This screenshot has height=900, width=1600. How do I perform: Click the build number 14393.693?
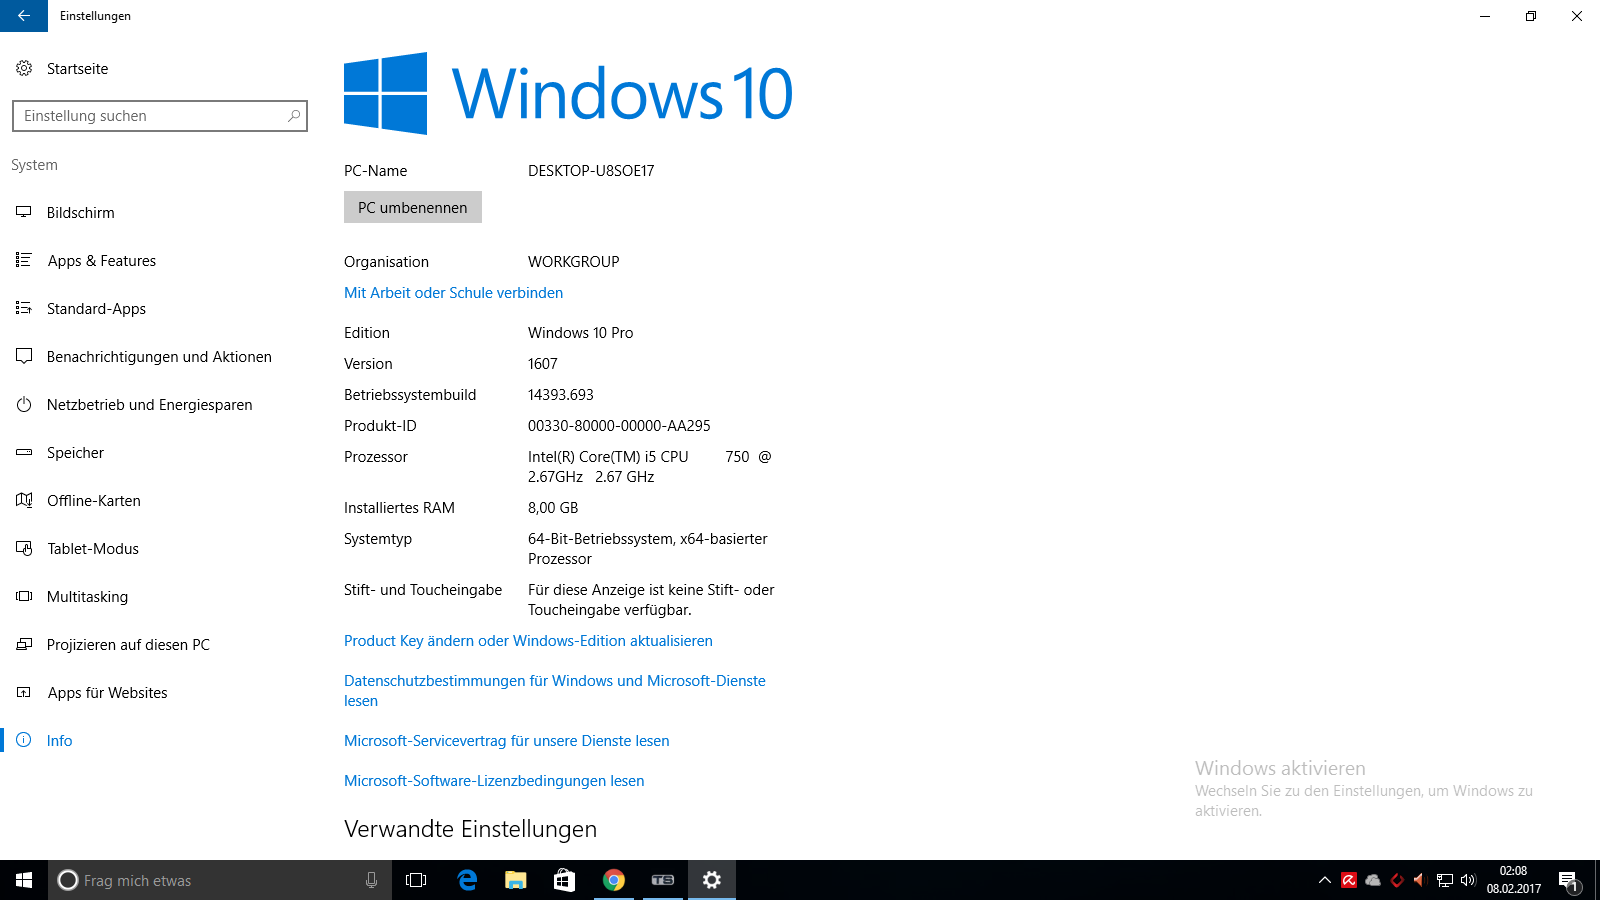561,395
